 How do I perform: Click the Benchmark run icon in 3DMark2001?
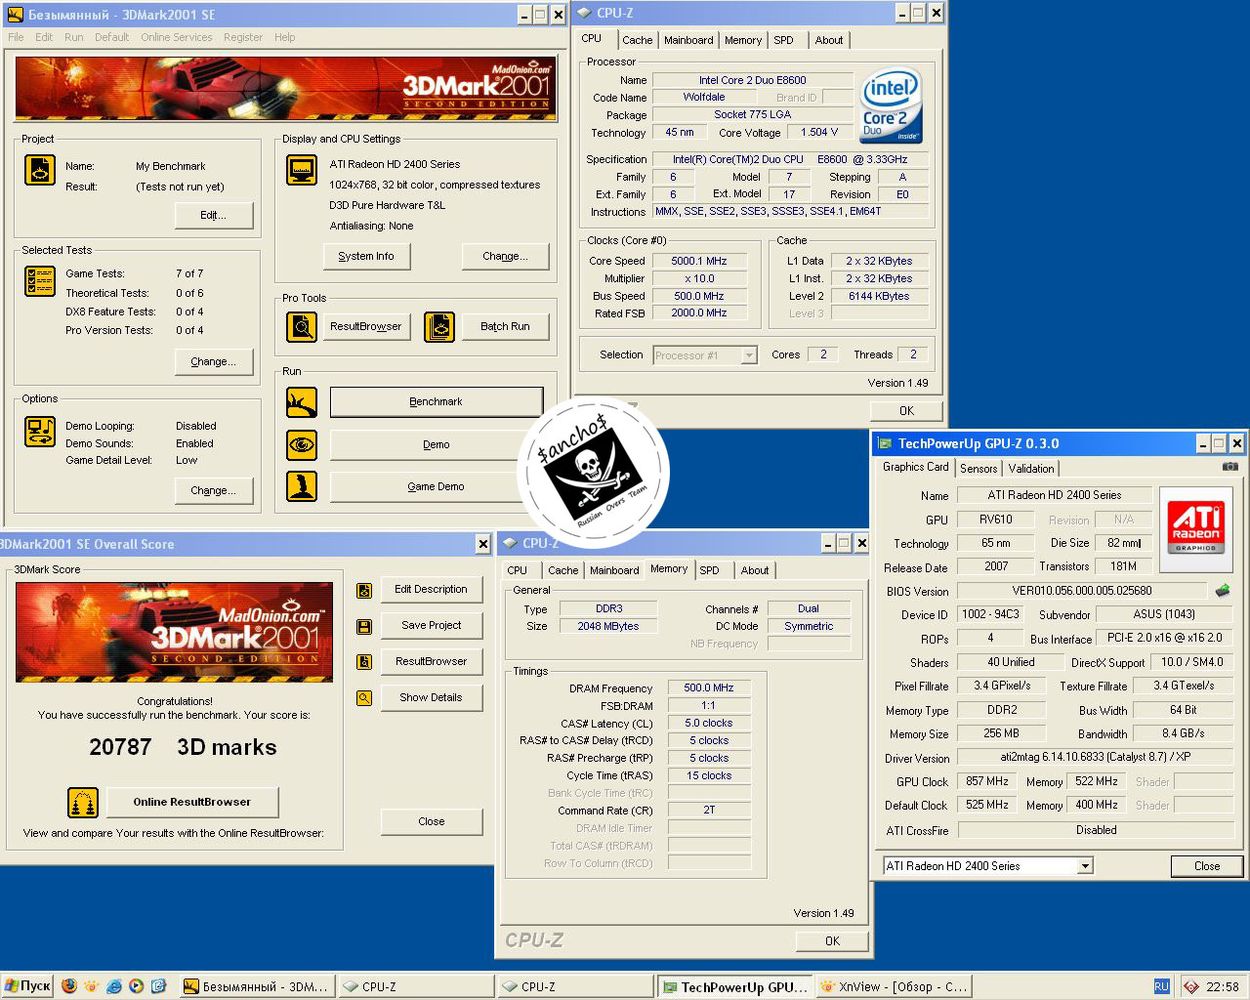301,402
